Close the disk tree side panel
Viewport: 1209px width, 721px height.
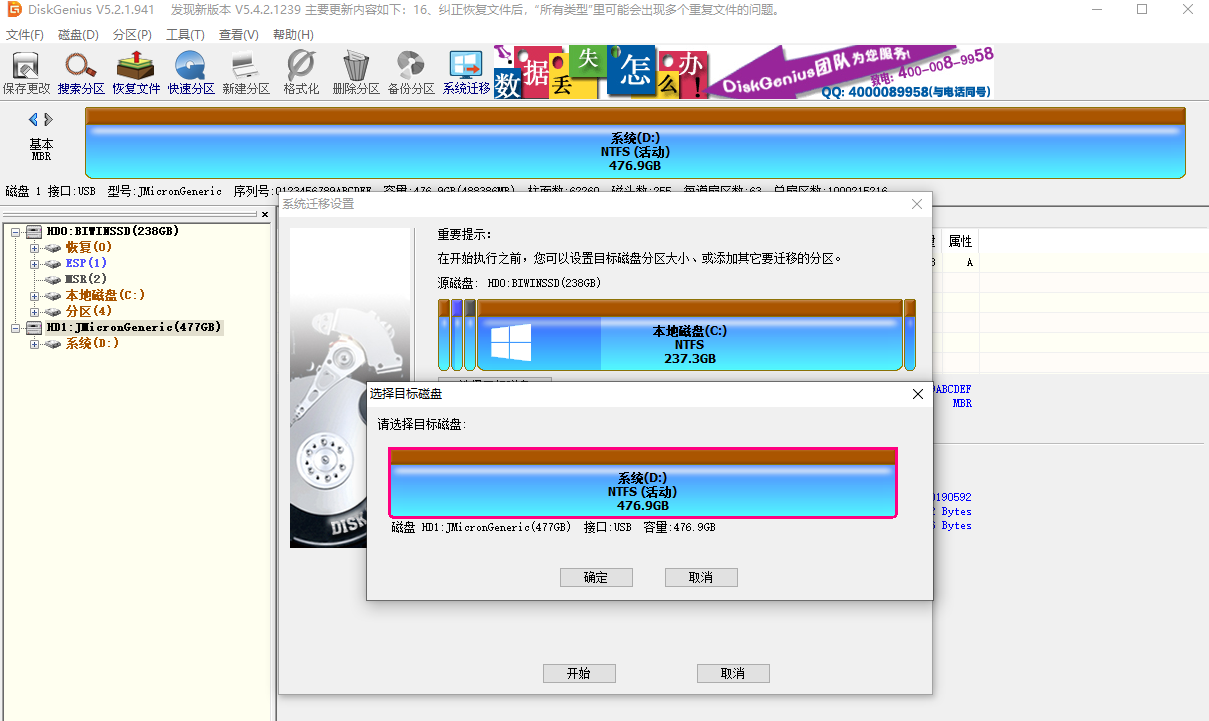click(x=265, y=216)
